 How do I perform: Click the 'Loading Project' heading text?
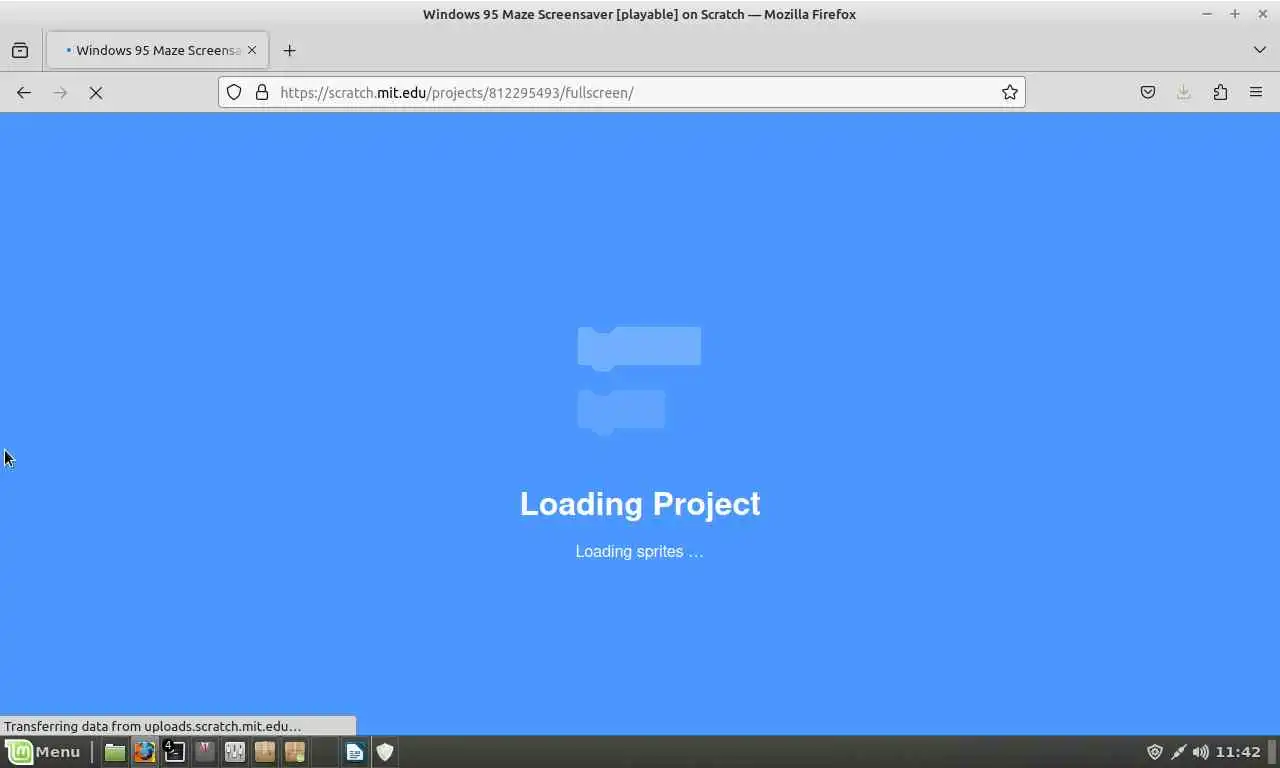click(640, 504)
